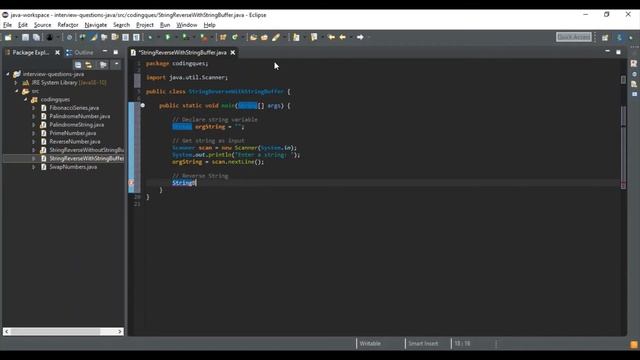The image size is (640, 360).
Task: Select StringReverseWithoutStringBuffer file in tree
Action: point(87,150)
